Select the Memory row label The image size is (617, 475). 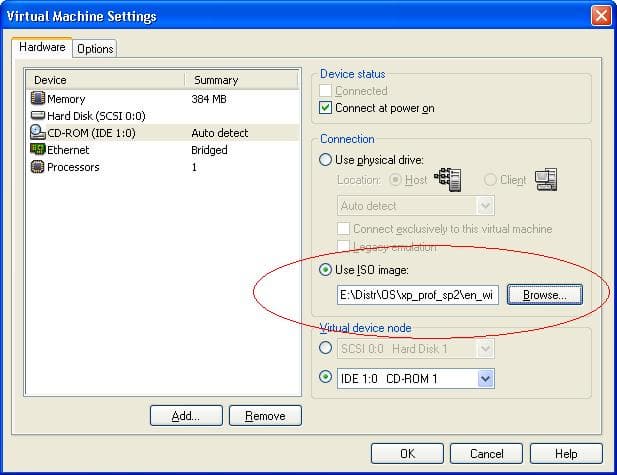(x=66, y=99)
